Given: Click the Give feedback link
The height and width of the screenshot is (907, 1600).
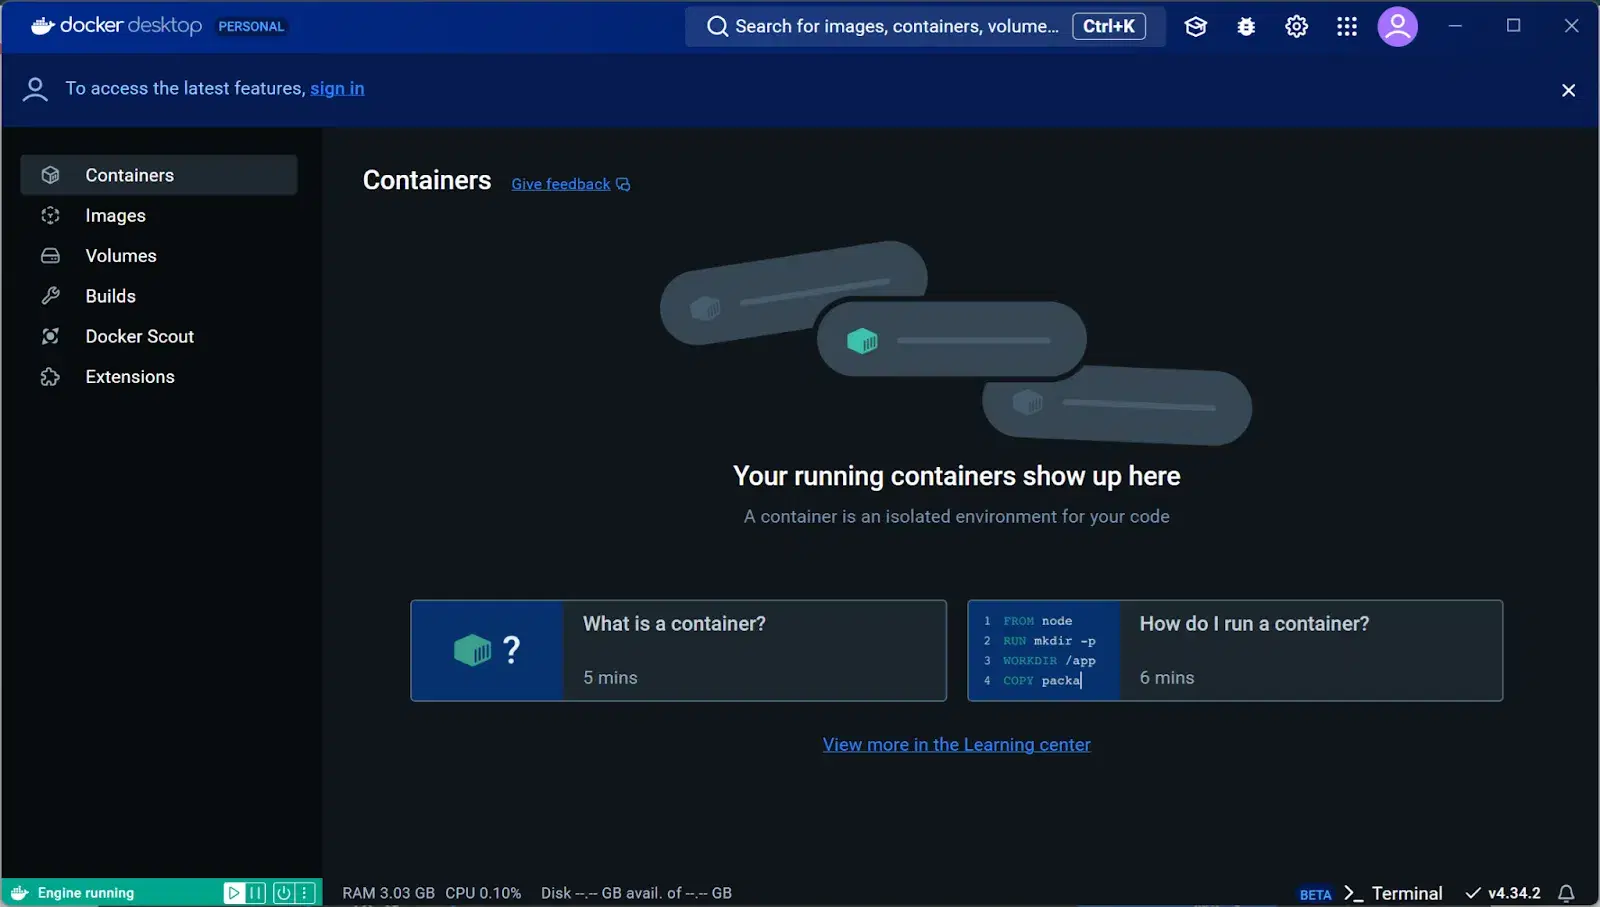Looking at the screenshot, I should click(571, 184).
